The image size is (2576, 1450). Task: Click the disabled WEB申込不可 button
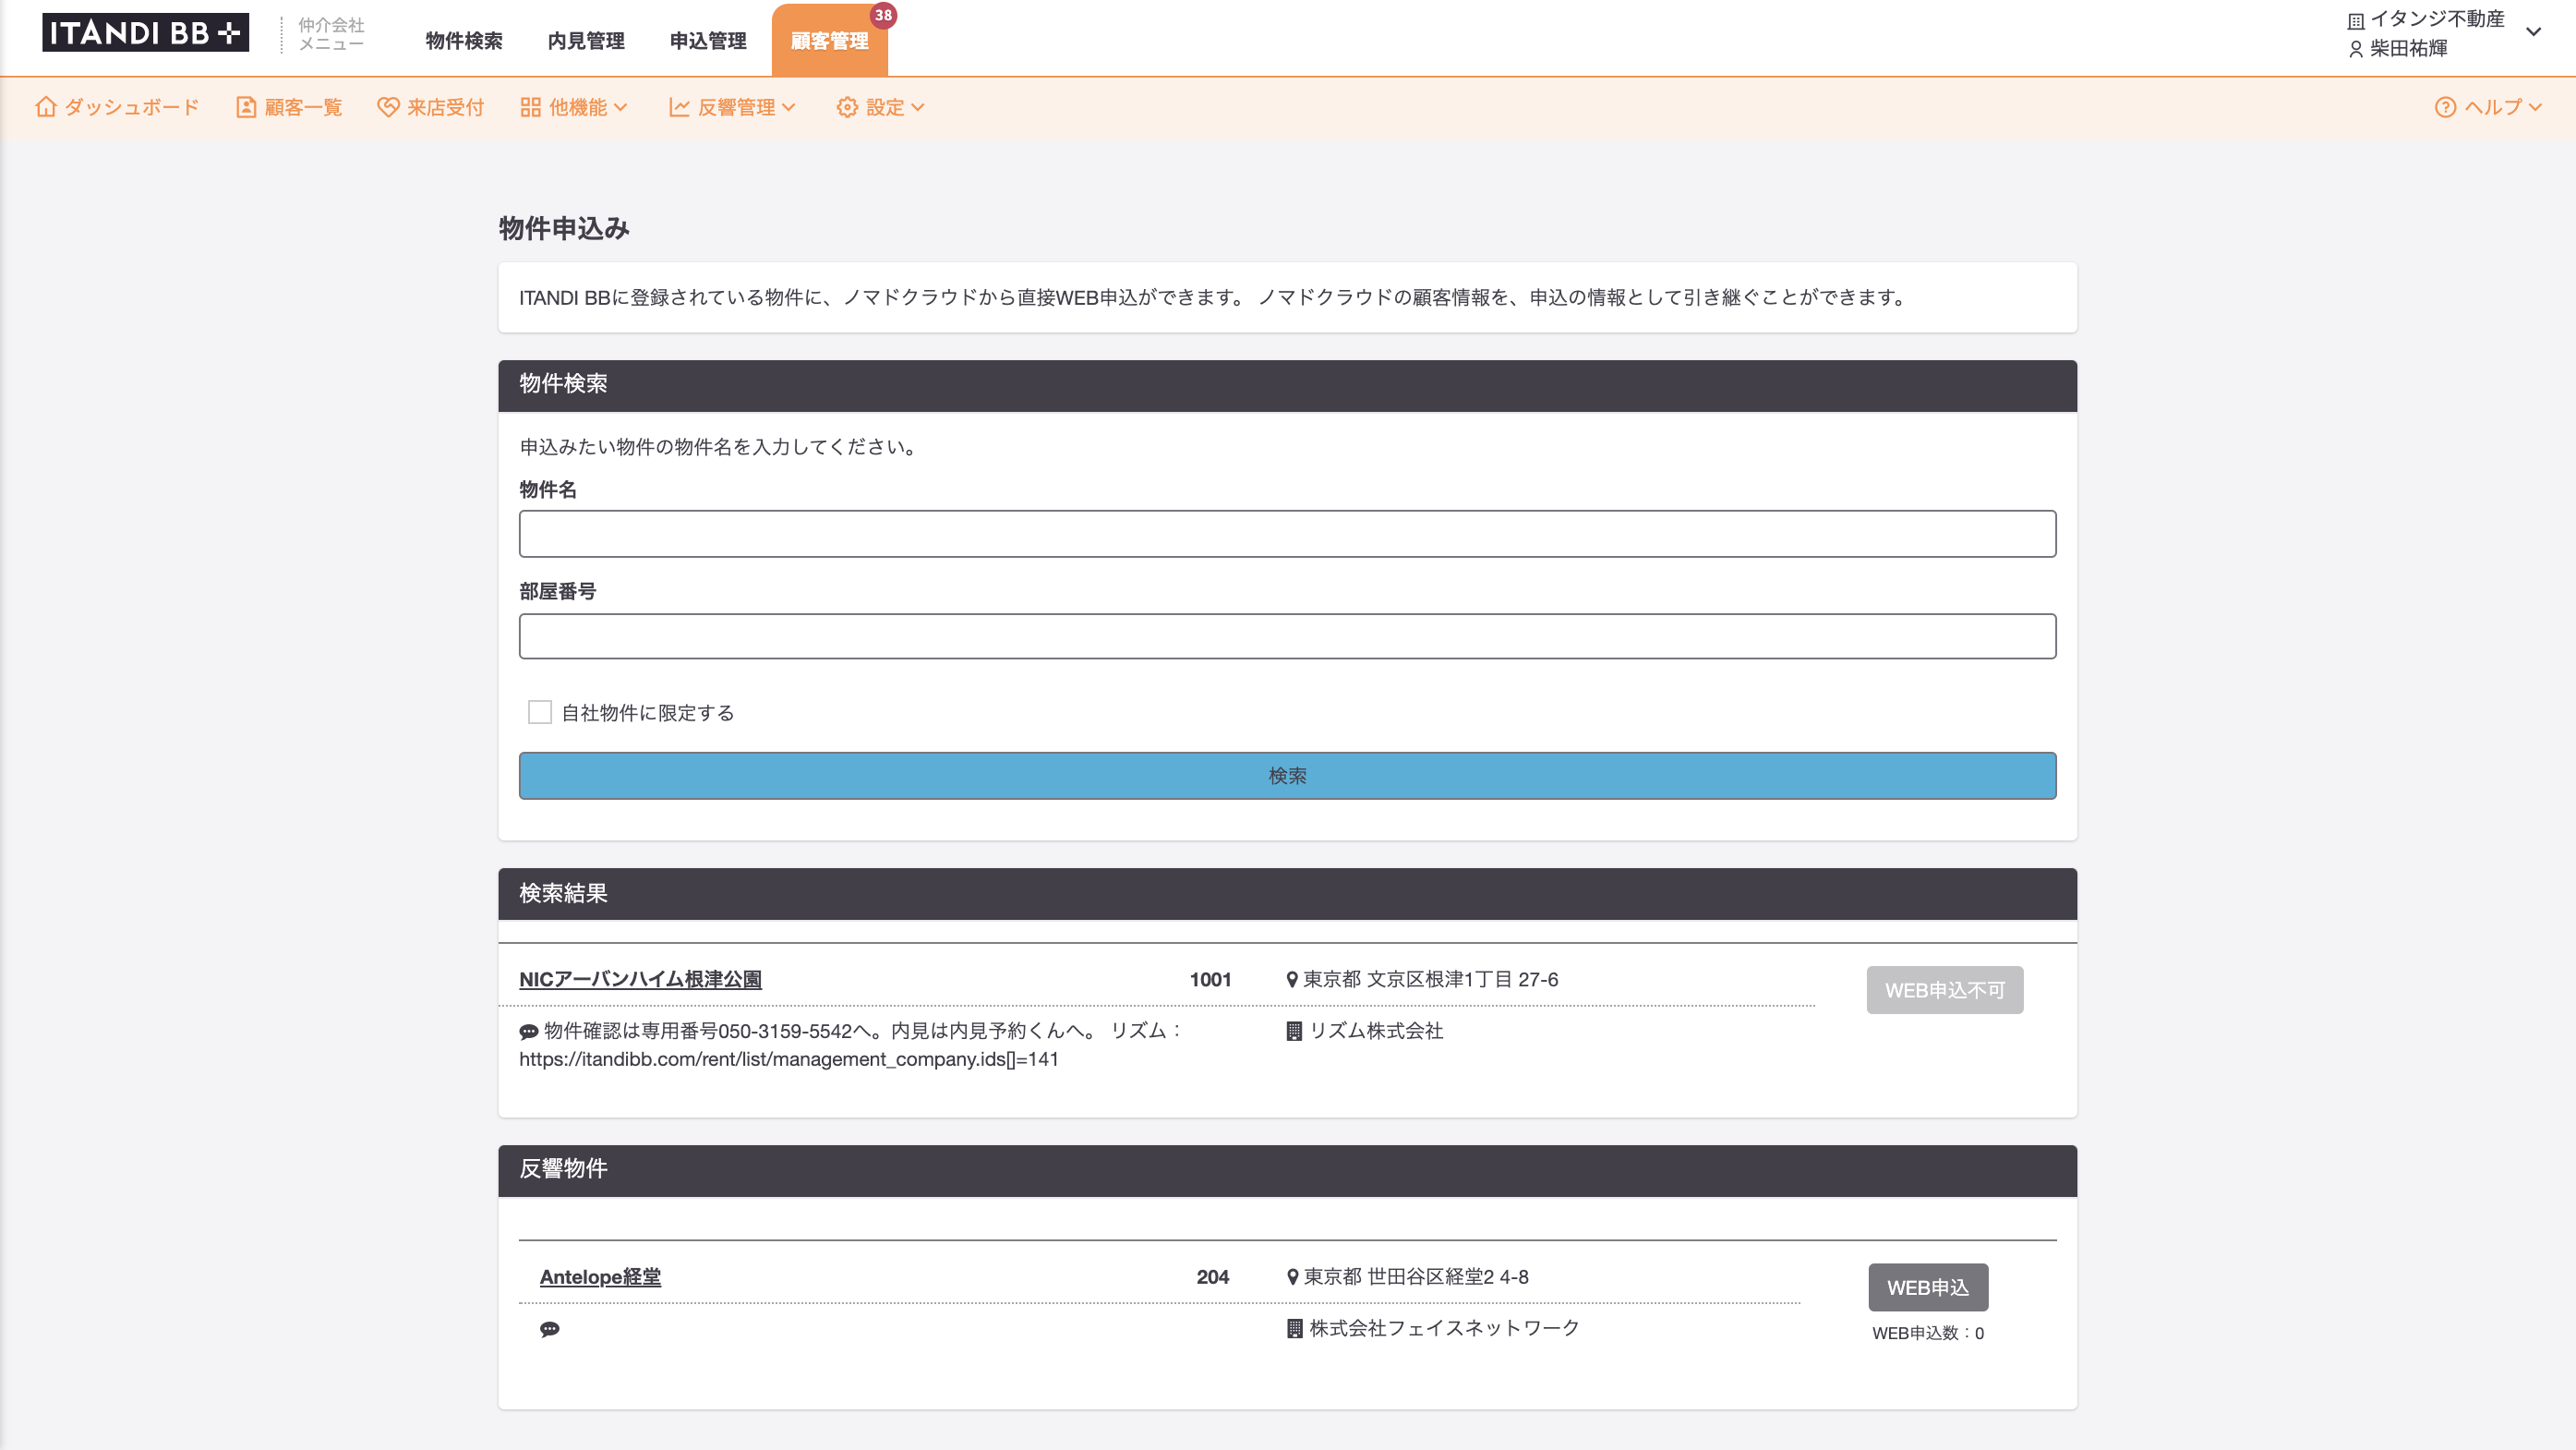[1945, 990]
